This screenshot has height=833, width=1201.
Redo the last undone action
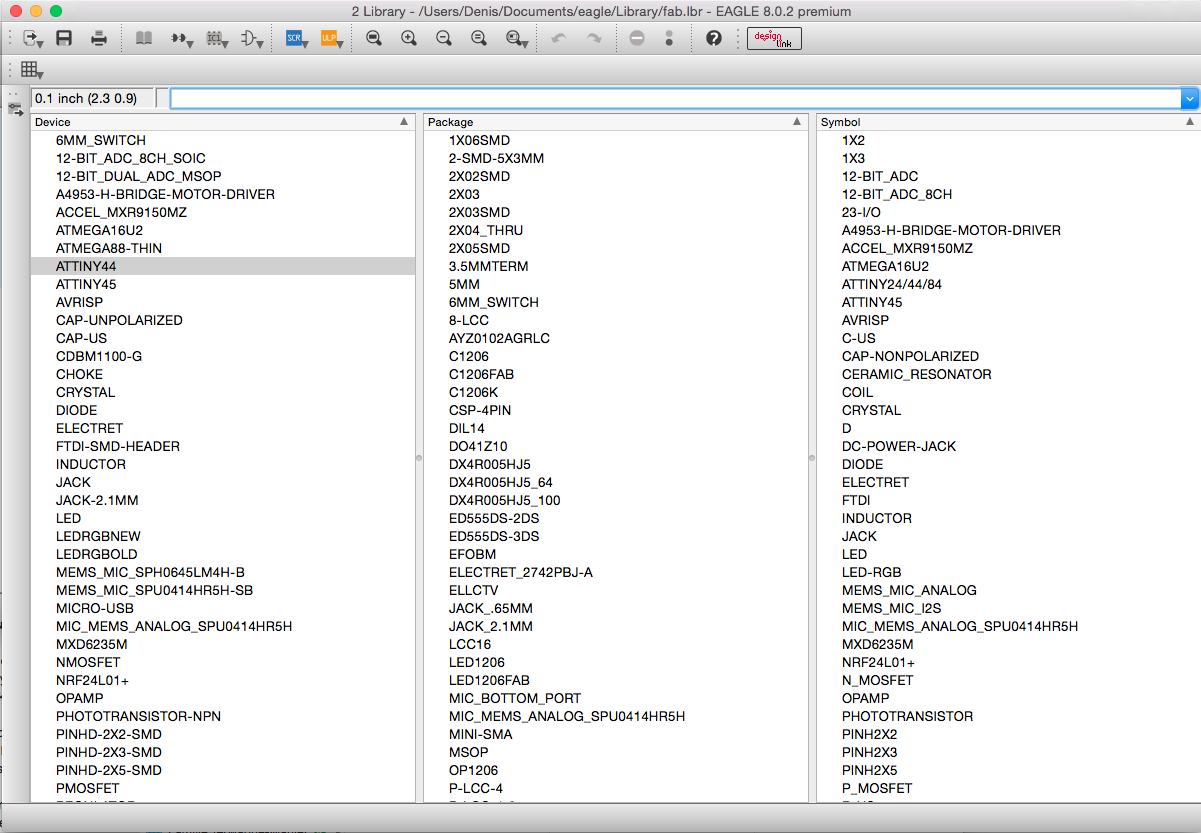(594, 39)
